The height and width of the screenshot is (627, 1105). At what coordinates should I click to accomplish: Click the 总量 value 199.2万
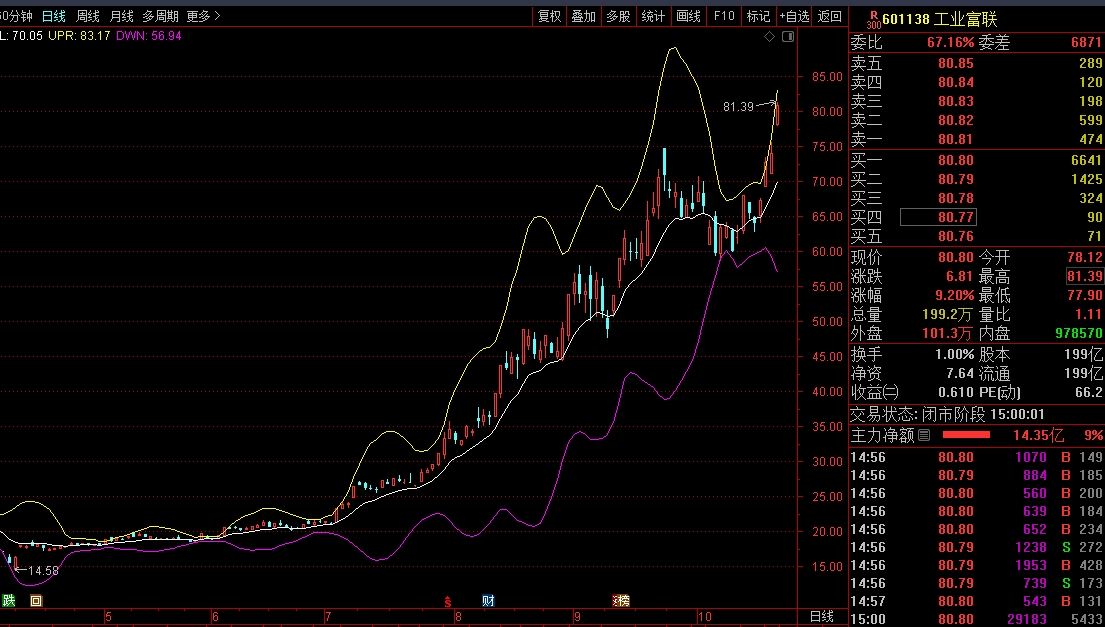point(947,314)
